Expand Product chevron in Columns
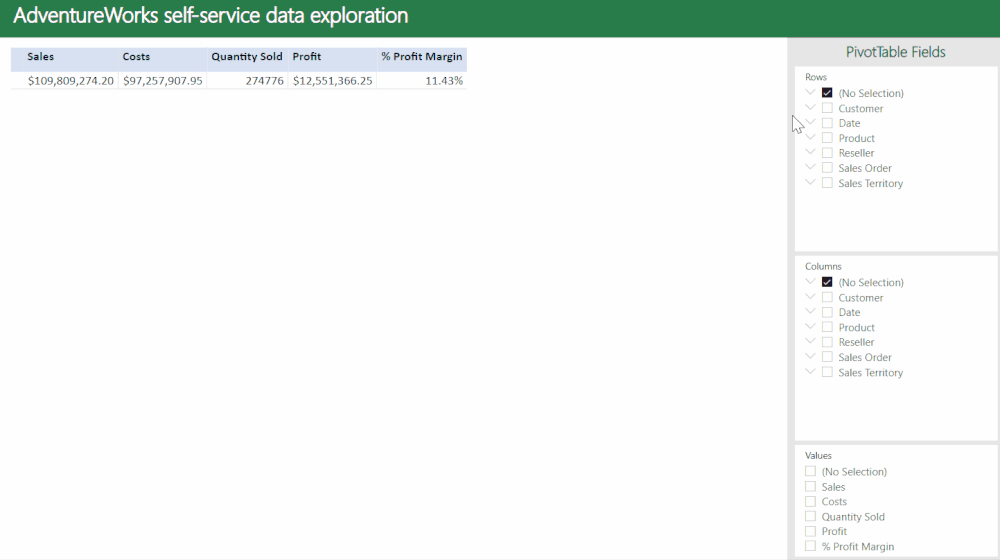 (811, 327)
